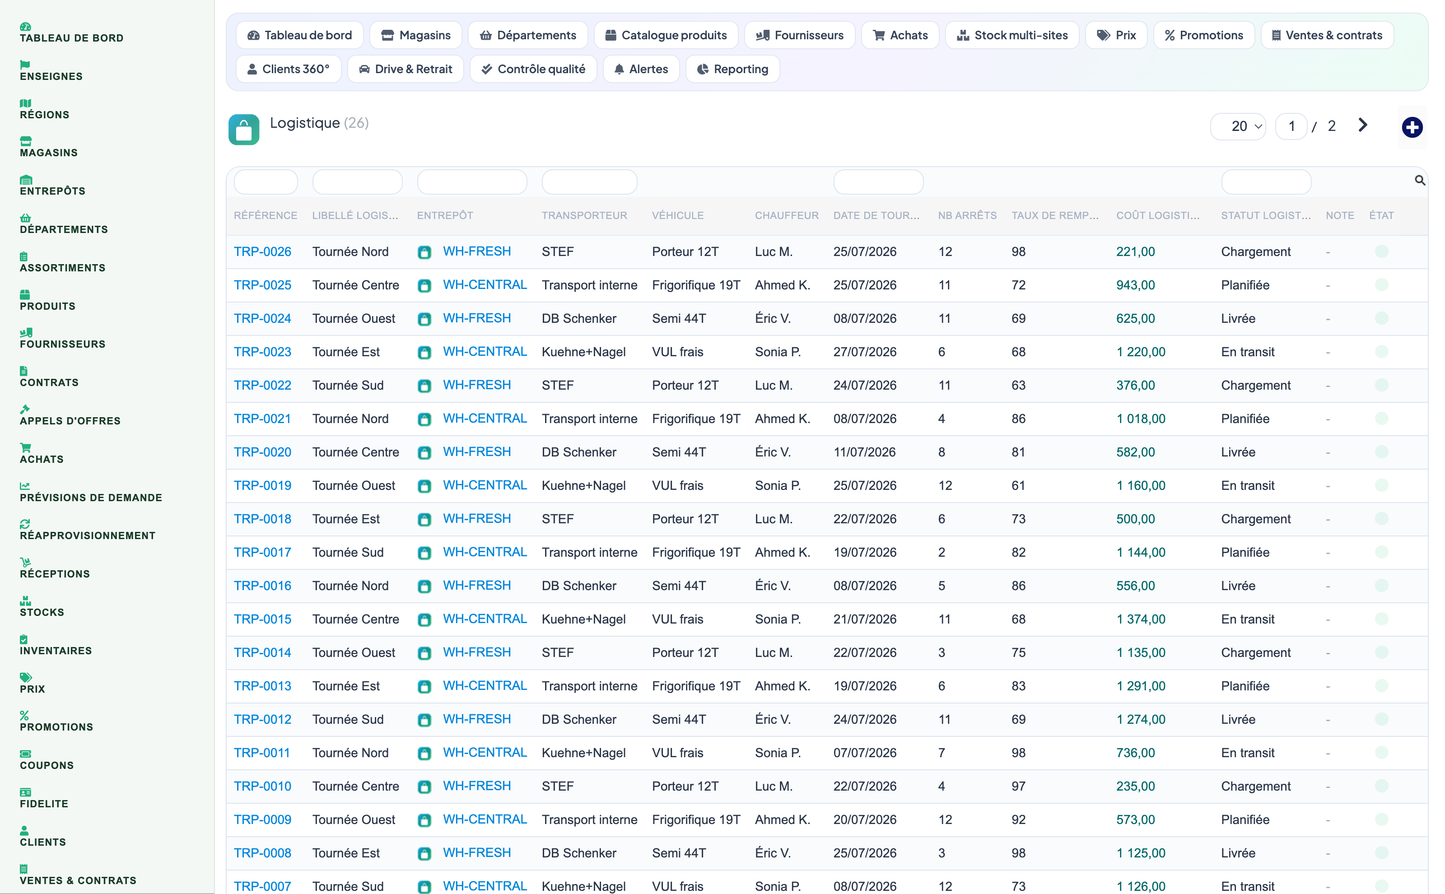Screen dimensions: 1445x894
Task: Toggle the État indicator for TRP-0024
Action: [x=1381, y=318]
